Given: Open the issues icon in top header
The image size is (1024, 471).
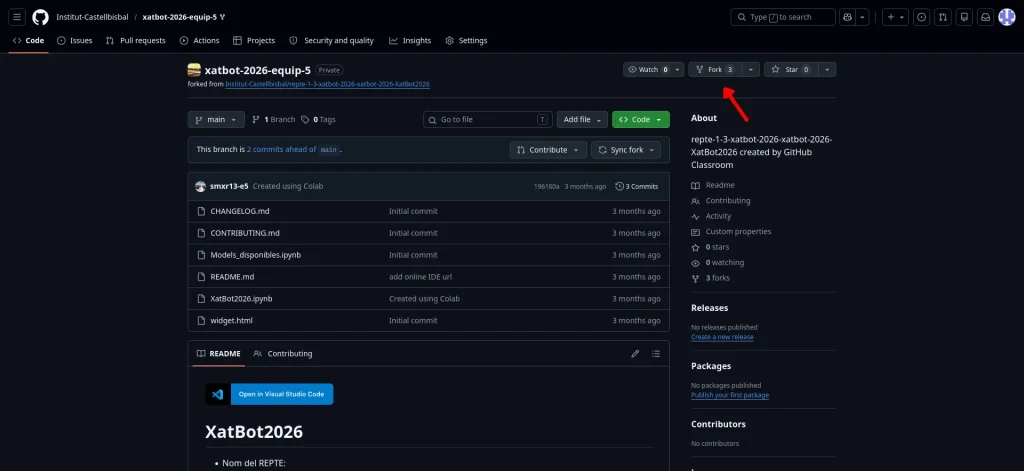Looking at the screenshot, I should tap(921, 17).
